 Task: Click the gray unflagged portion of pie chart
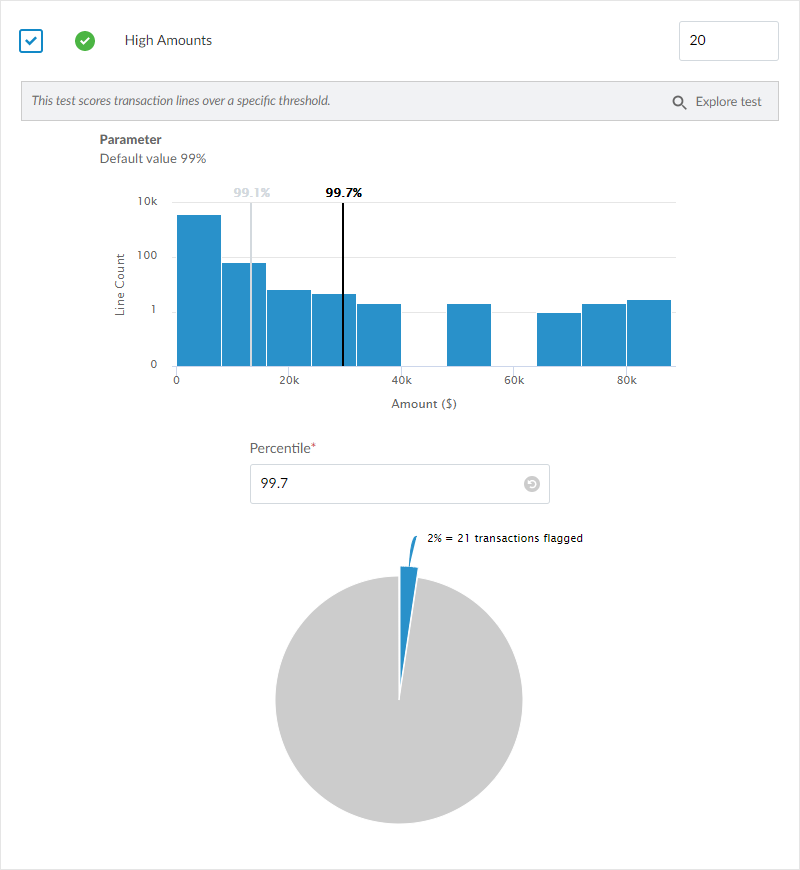pos(400,740)
